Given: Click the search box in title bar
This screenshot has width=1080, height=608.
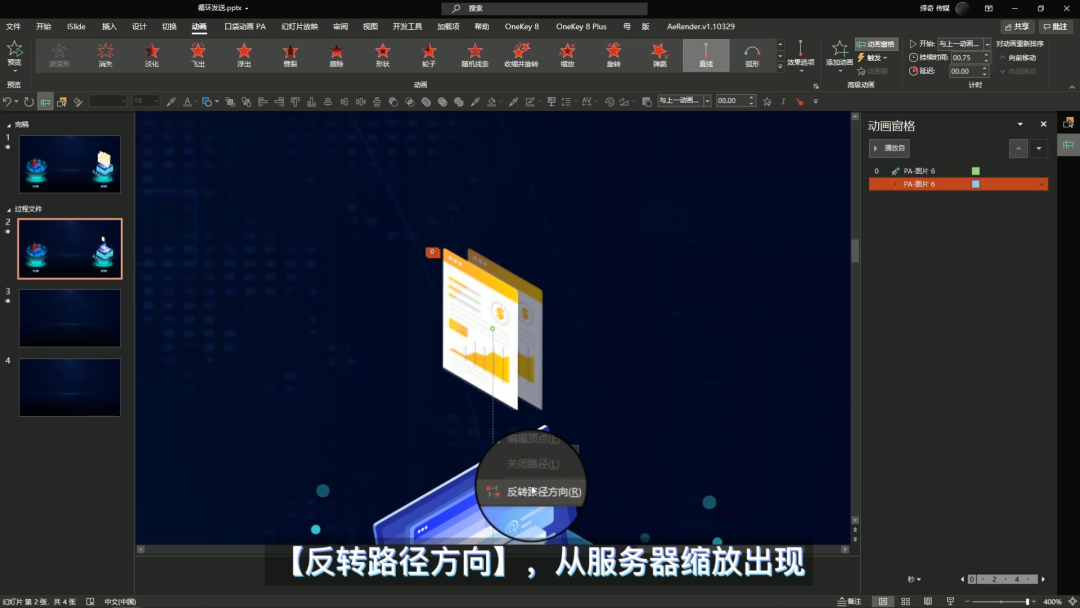Looking at the screenshot, I should point(544,8).
